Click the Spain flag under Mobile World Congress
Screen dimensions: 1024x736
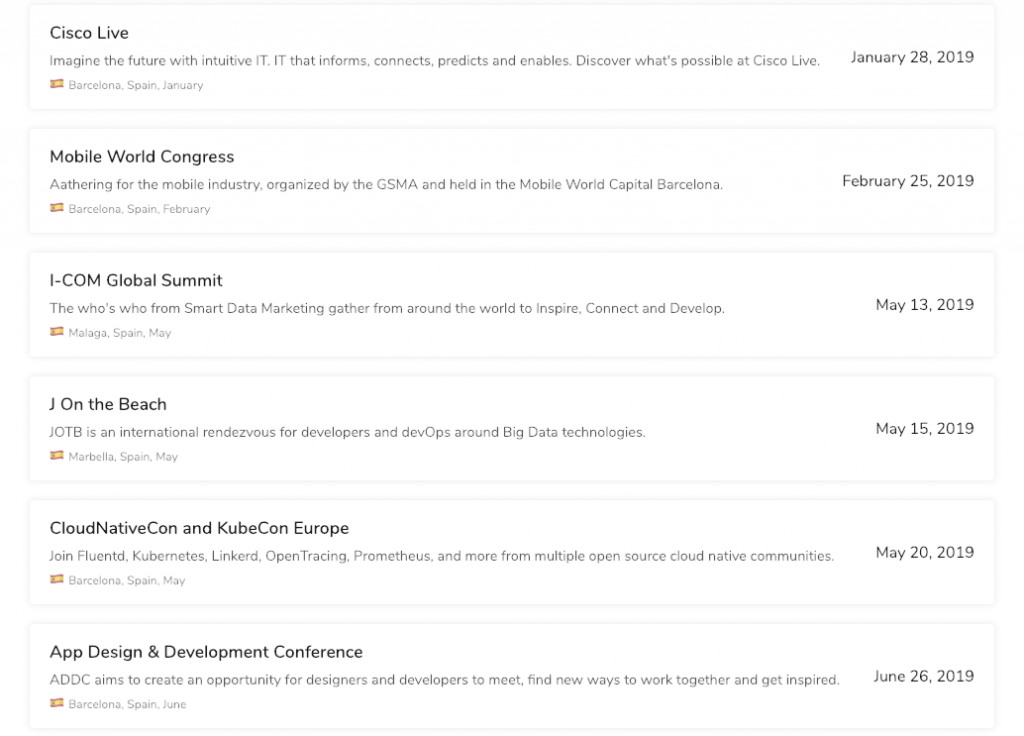[x=57, y=208]
